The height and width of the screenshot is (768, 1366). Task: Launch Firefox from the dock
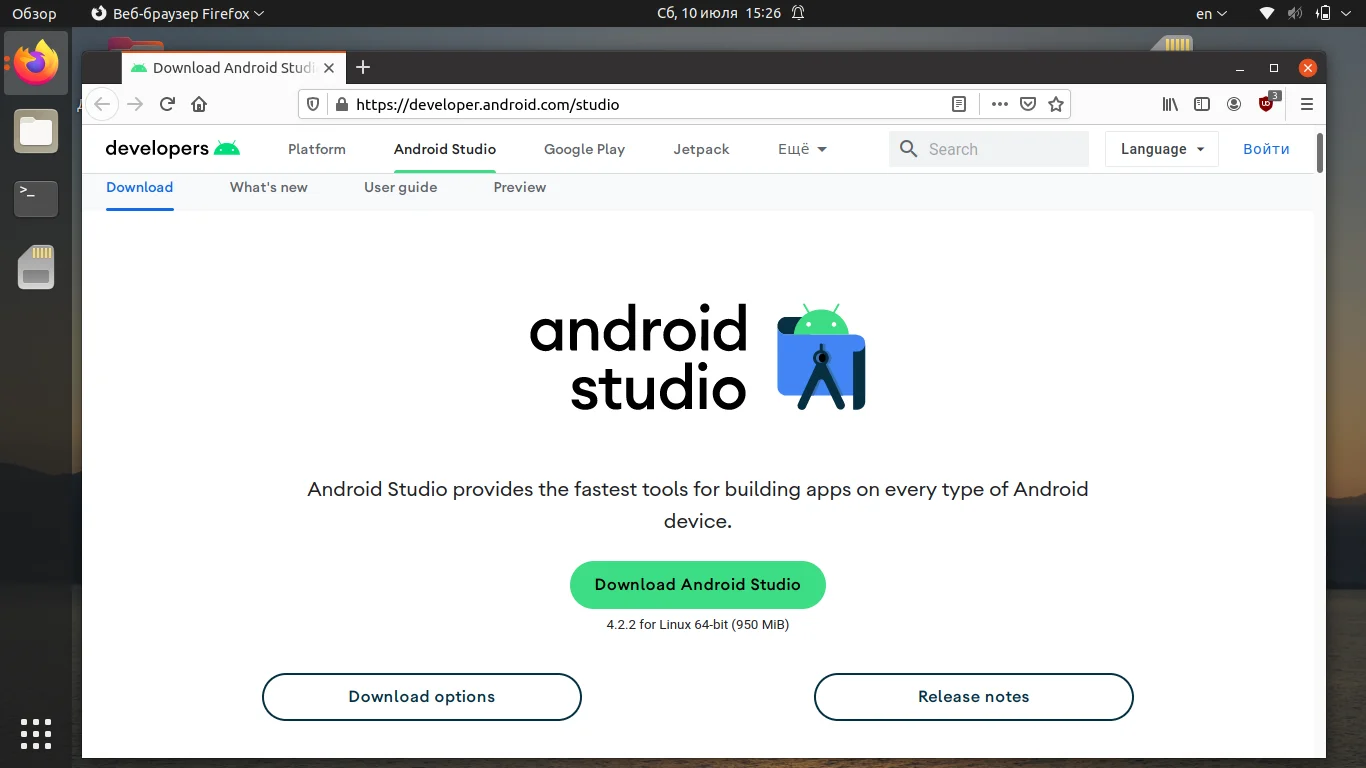(36, 64)
